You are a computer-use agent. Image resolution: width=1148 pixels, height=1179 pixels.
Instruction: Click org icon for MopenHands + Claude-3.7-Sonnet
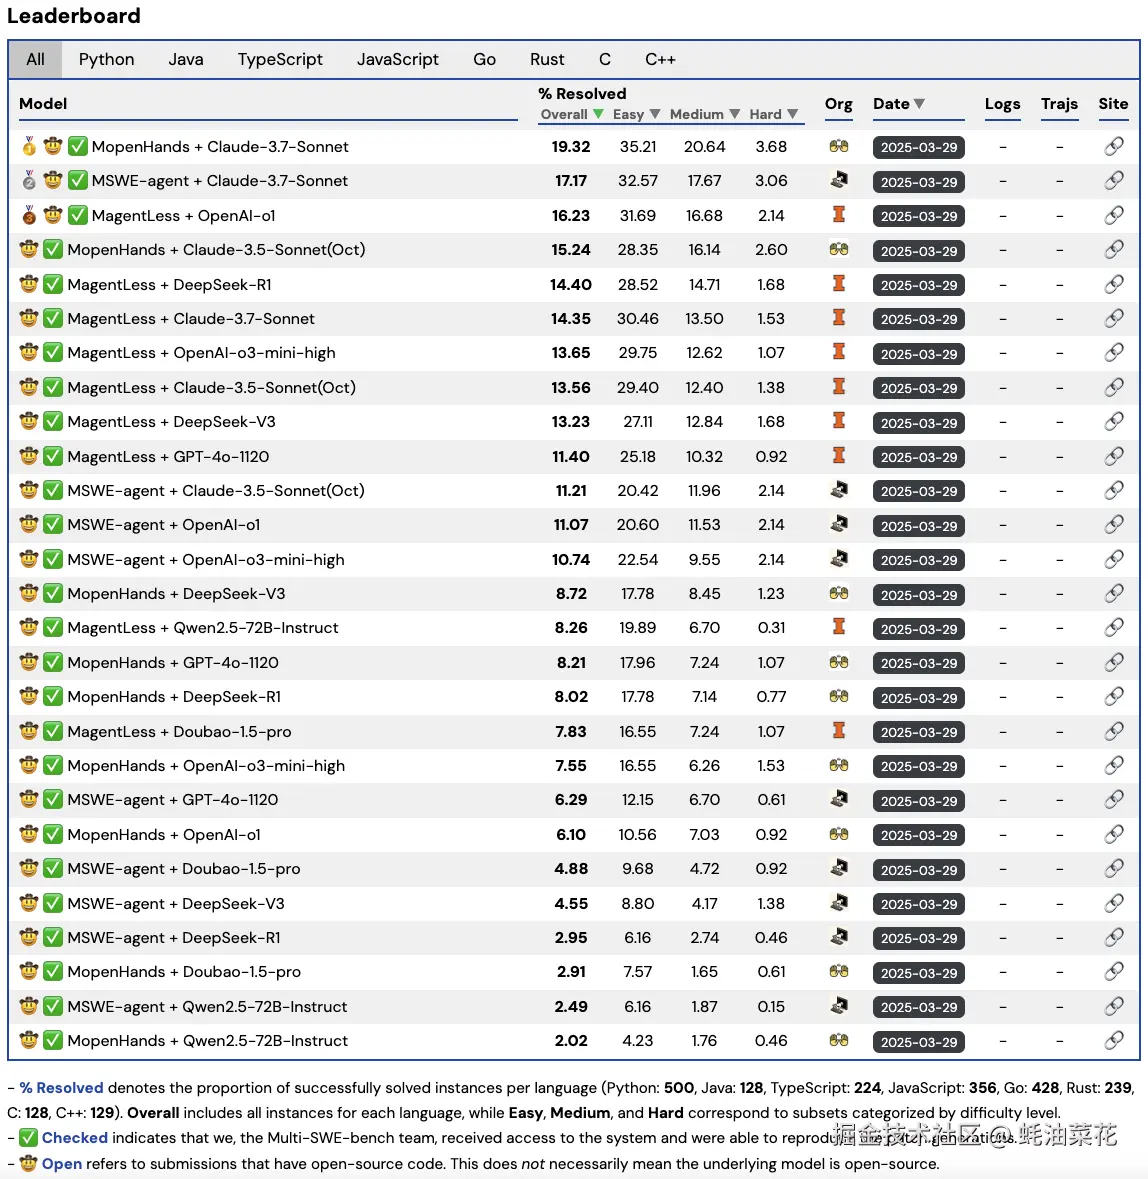point(839,146)
